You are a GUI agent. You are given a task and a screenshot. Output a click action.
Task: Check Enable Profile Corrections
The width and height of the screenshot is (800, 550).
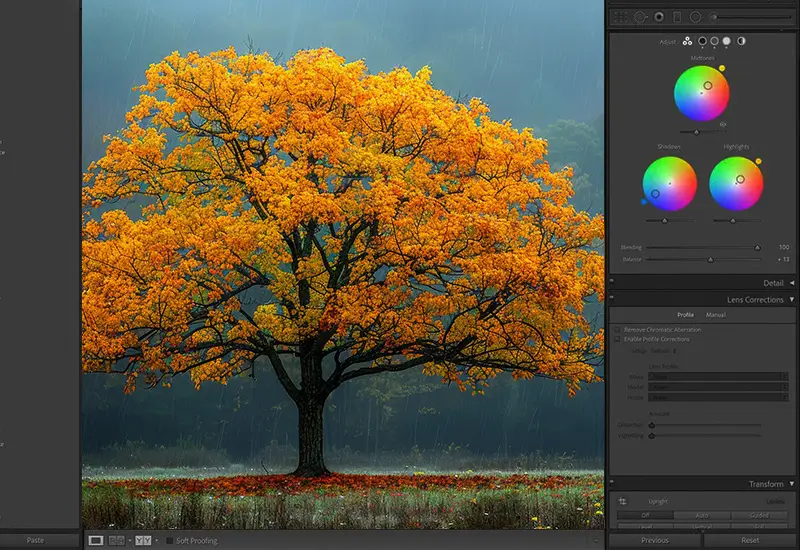[x=617, y=339]
